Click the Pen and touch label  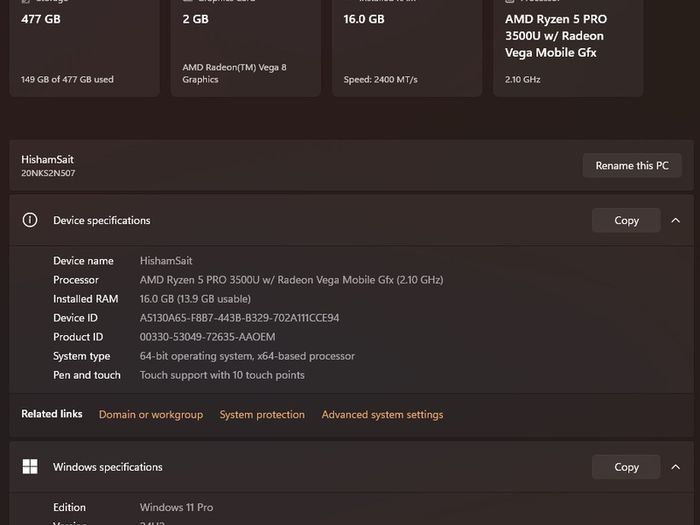pos(87,375)
